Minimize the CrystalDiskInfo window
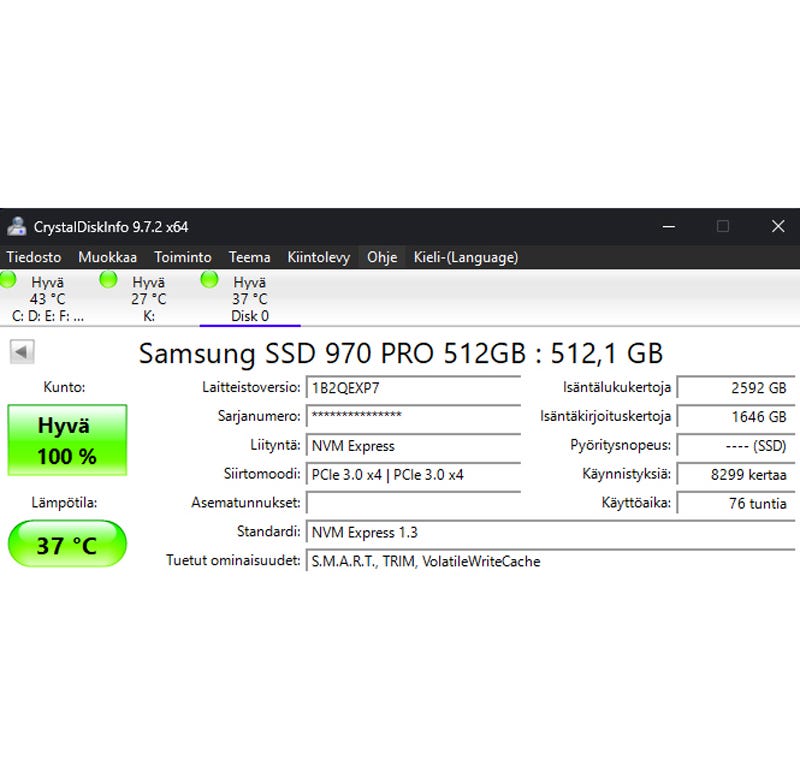The height and width of the screenshot is (784, 800). [669, 226]
